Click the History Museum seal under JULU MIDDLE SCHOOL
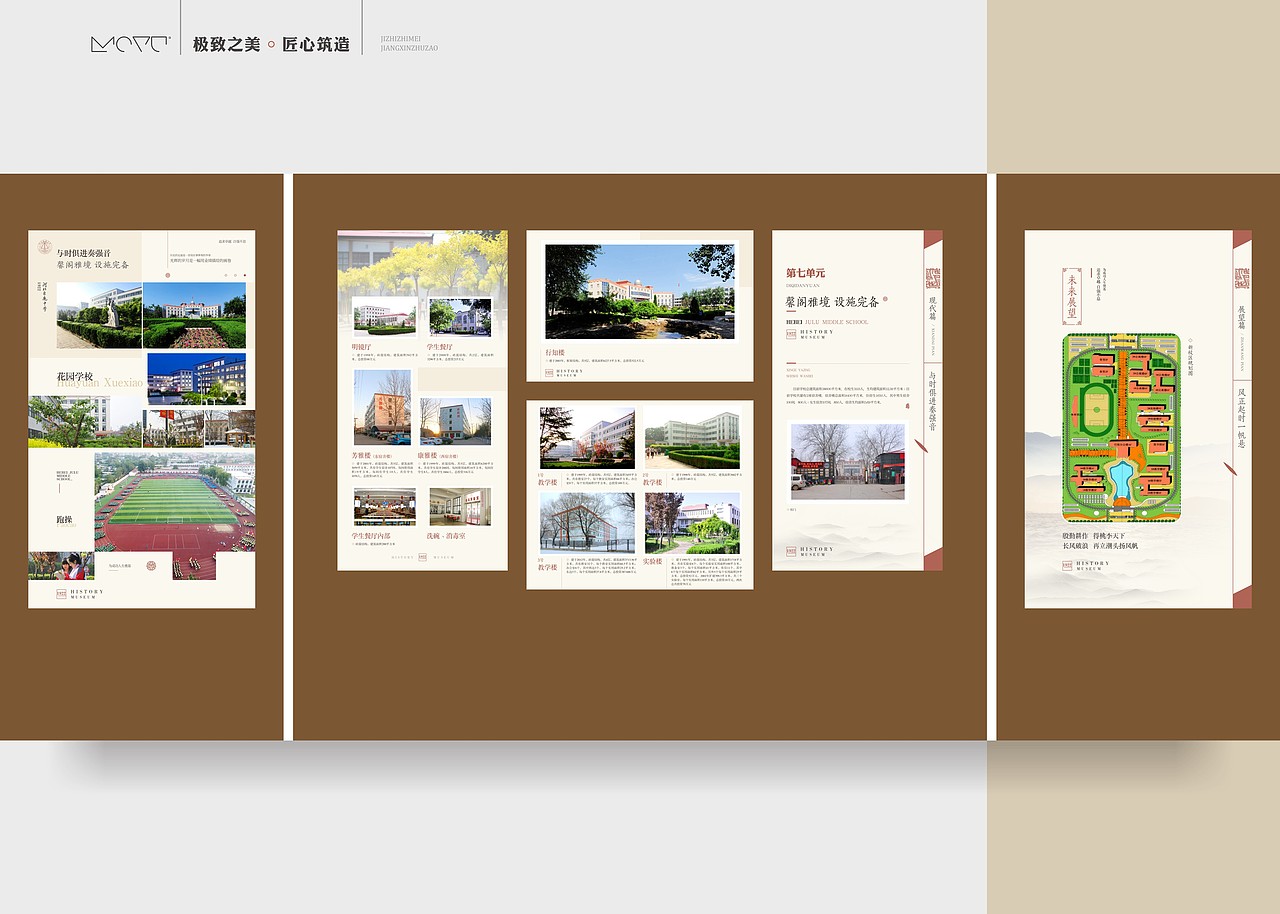 point(791,334)
